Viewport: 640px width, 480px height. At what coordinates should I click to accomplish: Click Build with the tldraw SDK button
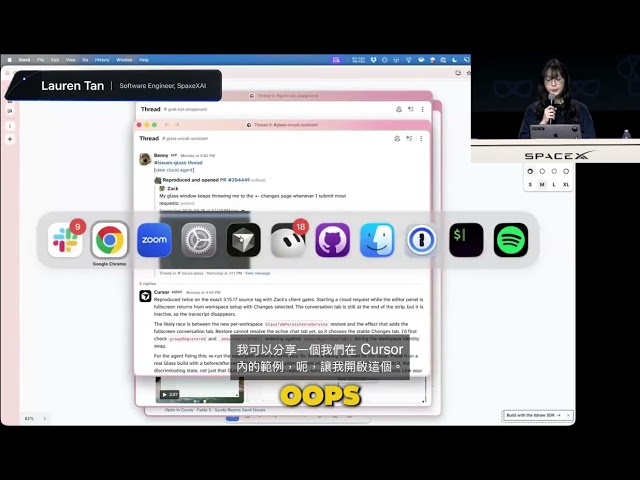(x=534, y=415)
